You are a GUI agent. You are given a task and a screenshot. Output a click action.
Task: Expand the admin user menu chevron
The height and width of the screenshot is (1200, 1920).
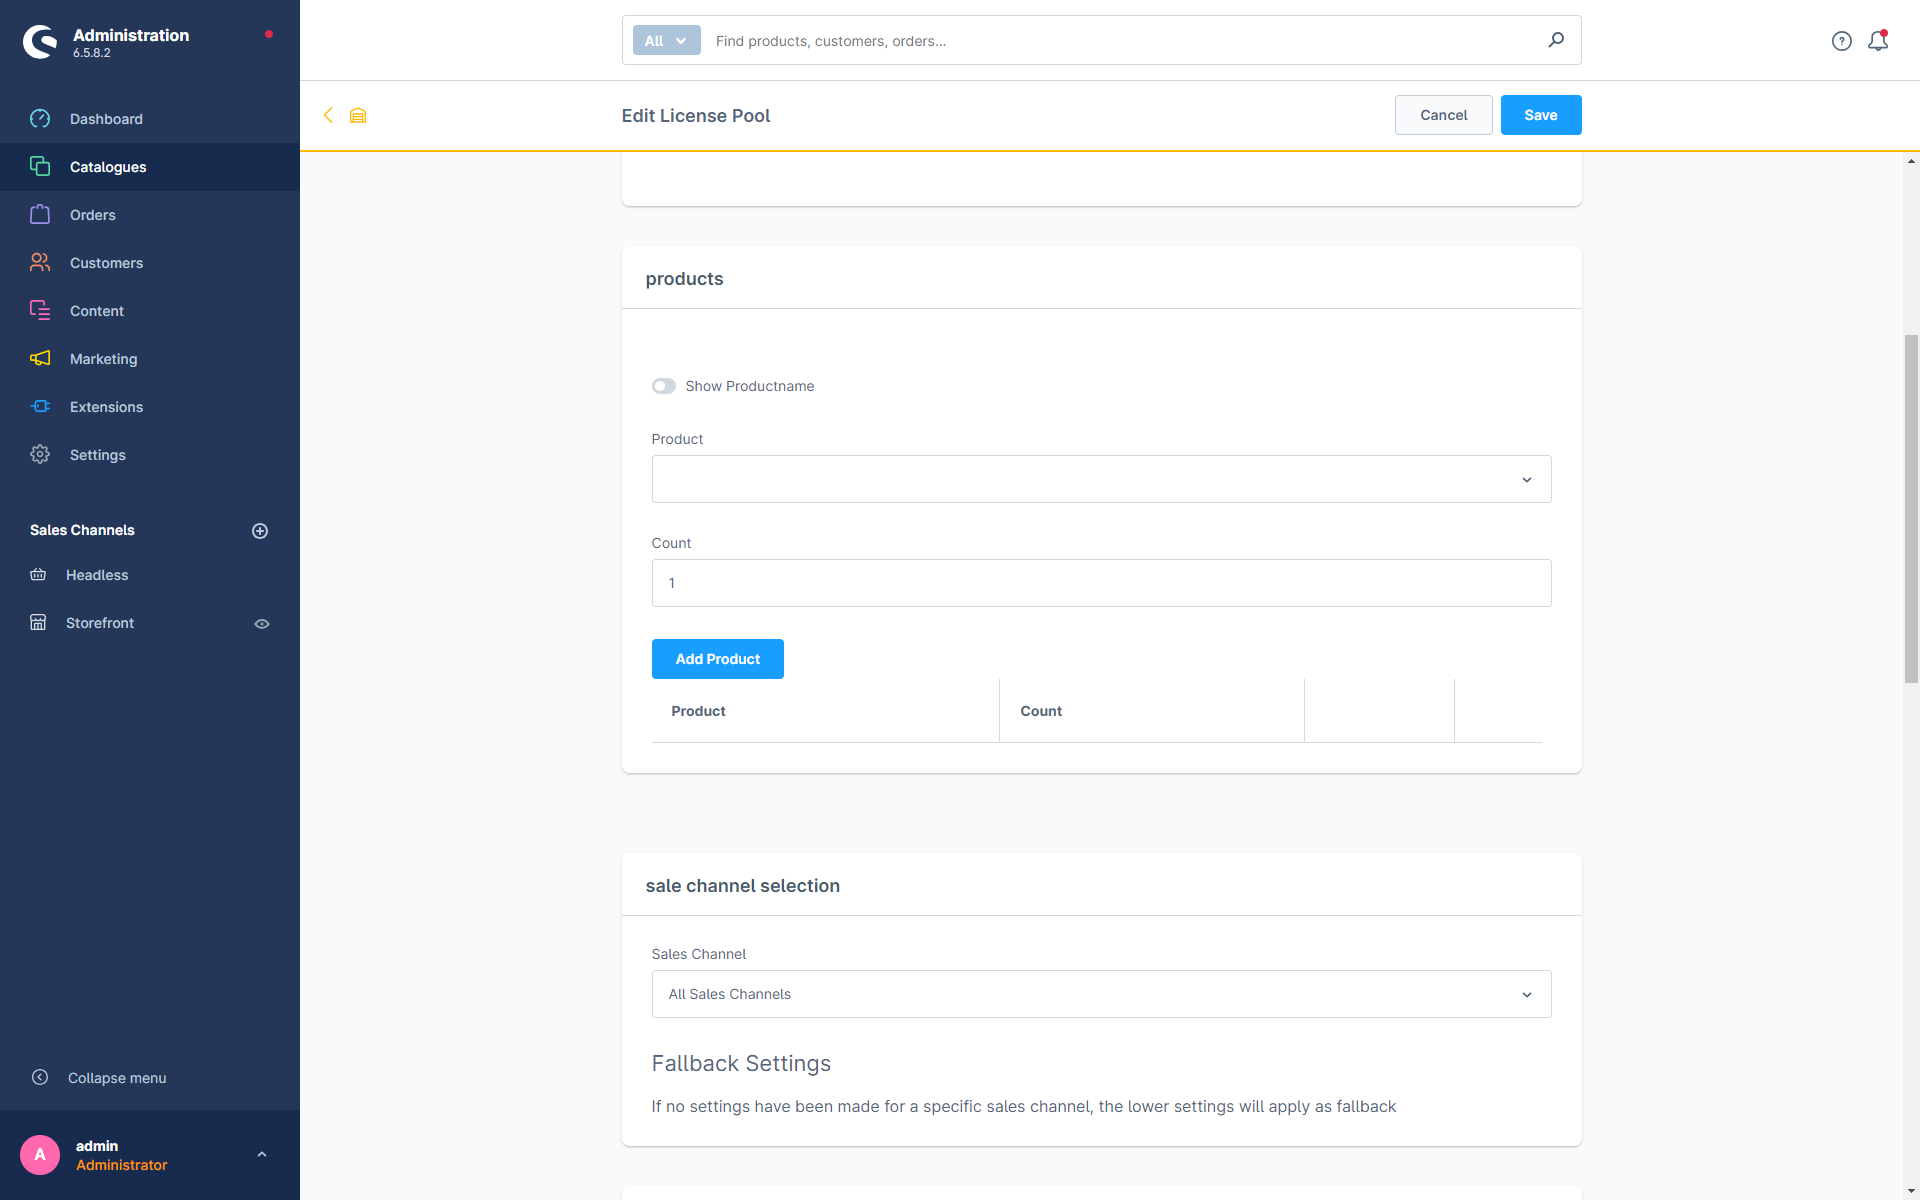coord(262,1155)
